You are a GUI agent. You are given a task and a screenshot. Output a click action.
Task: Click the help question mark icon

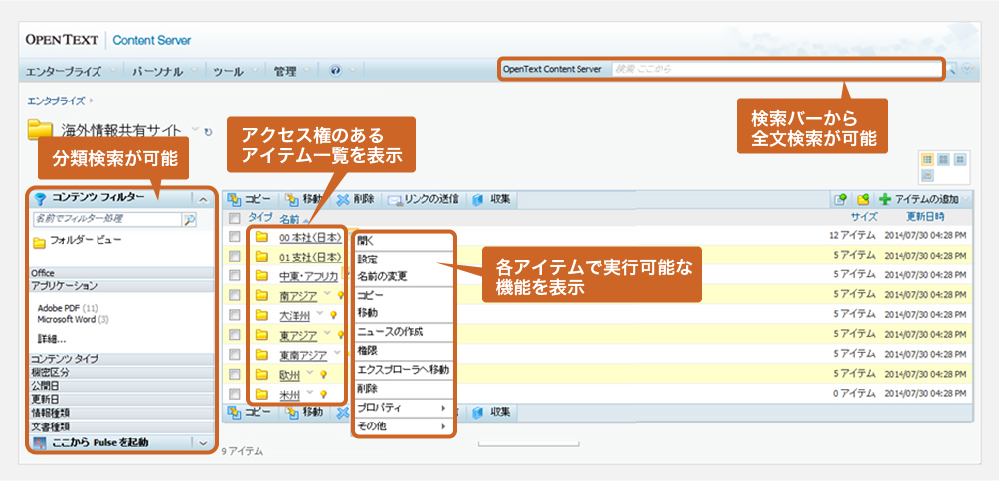(335, 71)
